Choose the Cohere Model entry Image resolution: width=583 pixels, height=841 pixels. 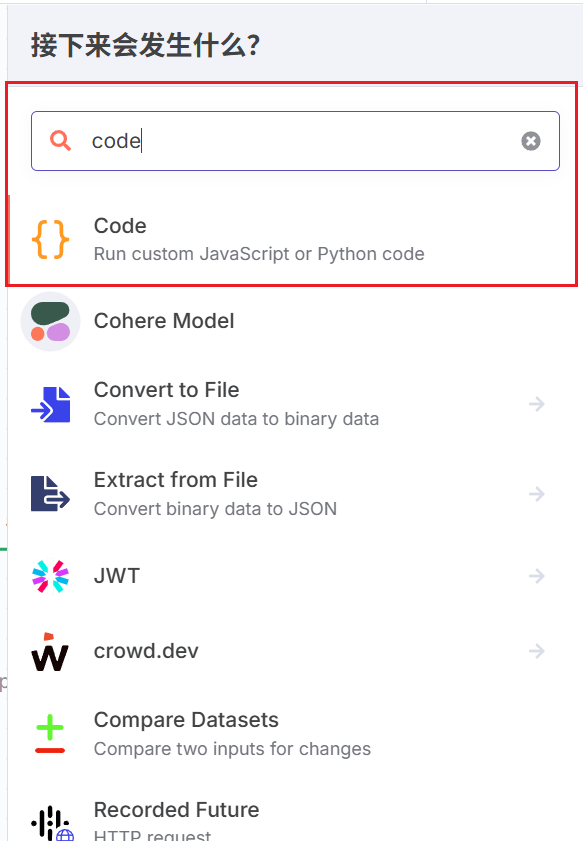click(293, 321)
